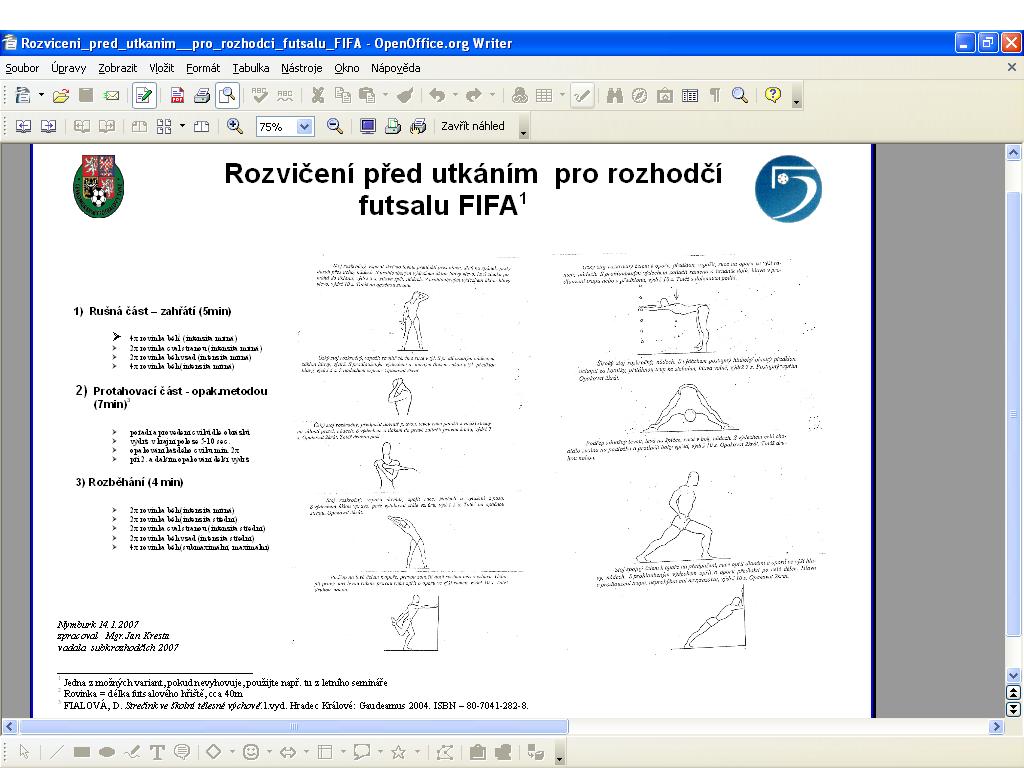Open the Redo history dropdown
1024x768 pixels.
tap(492, 95)
